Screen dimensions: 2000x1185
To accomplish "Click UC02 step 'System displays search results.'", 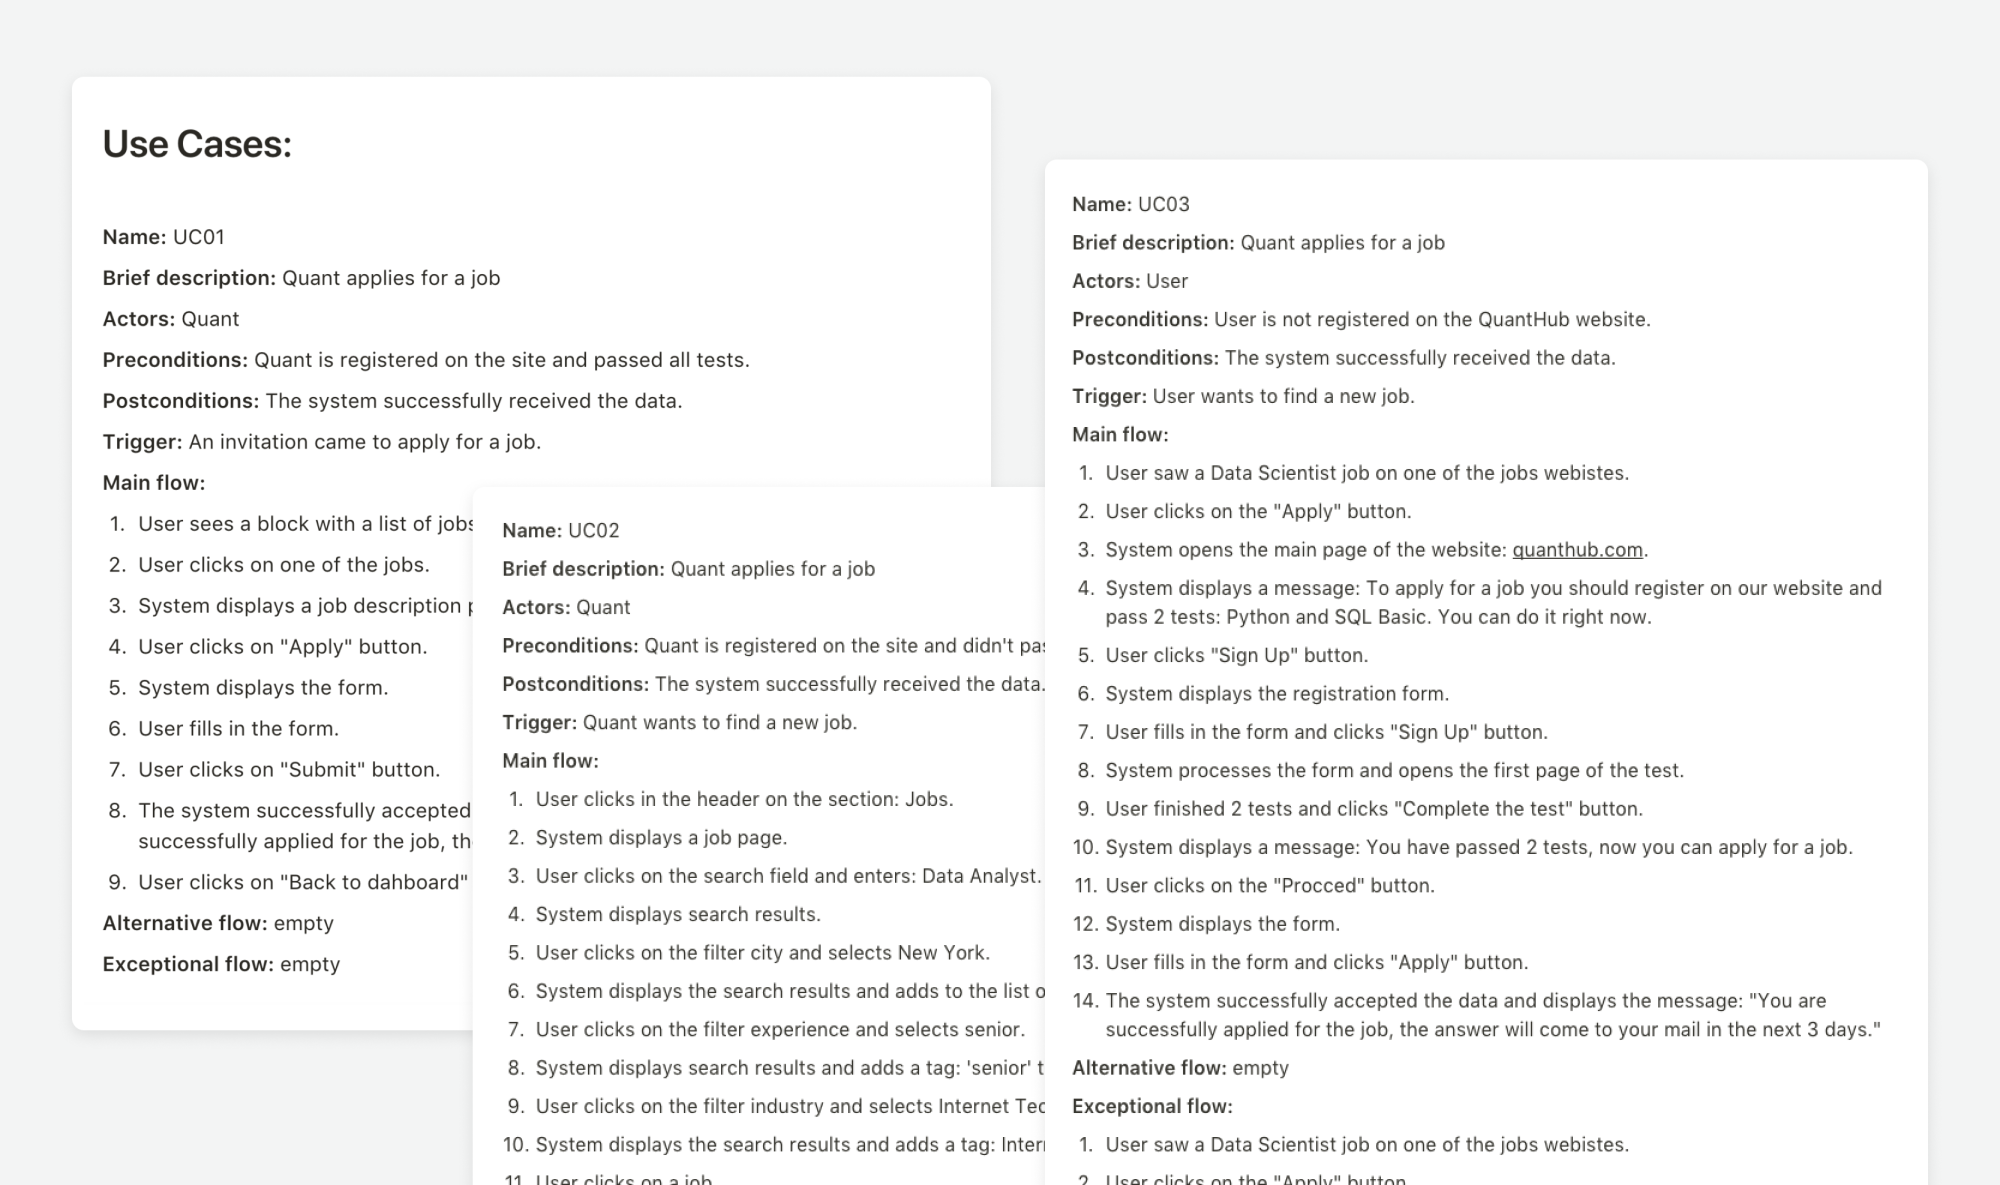I will coord(678,914).
